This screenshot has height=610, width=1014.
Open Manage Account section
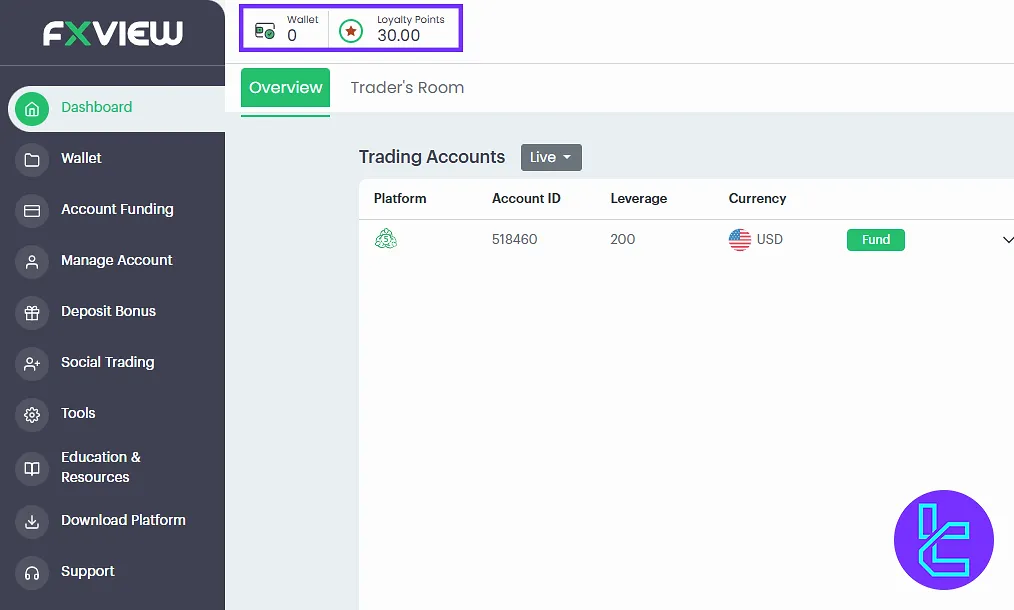coord(116,261)
